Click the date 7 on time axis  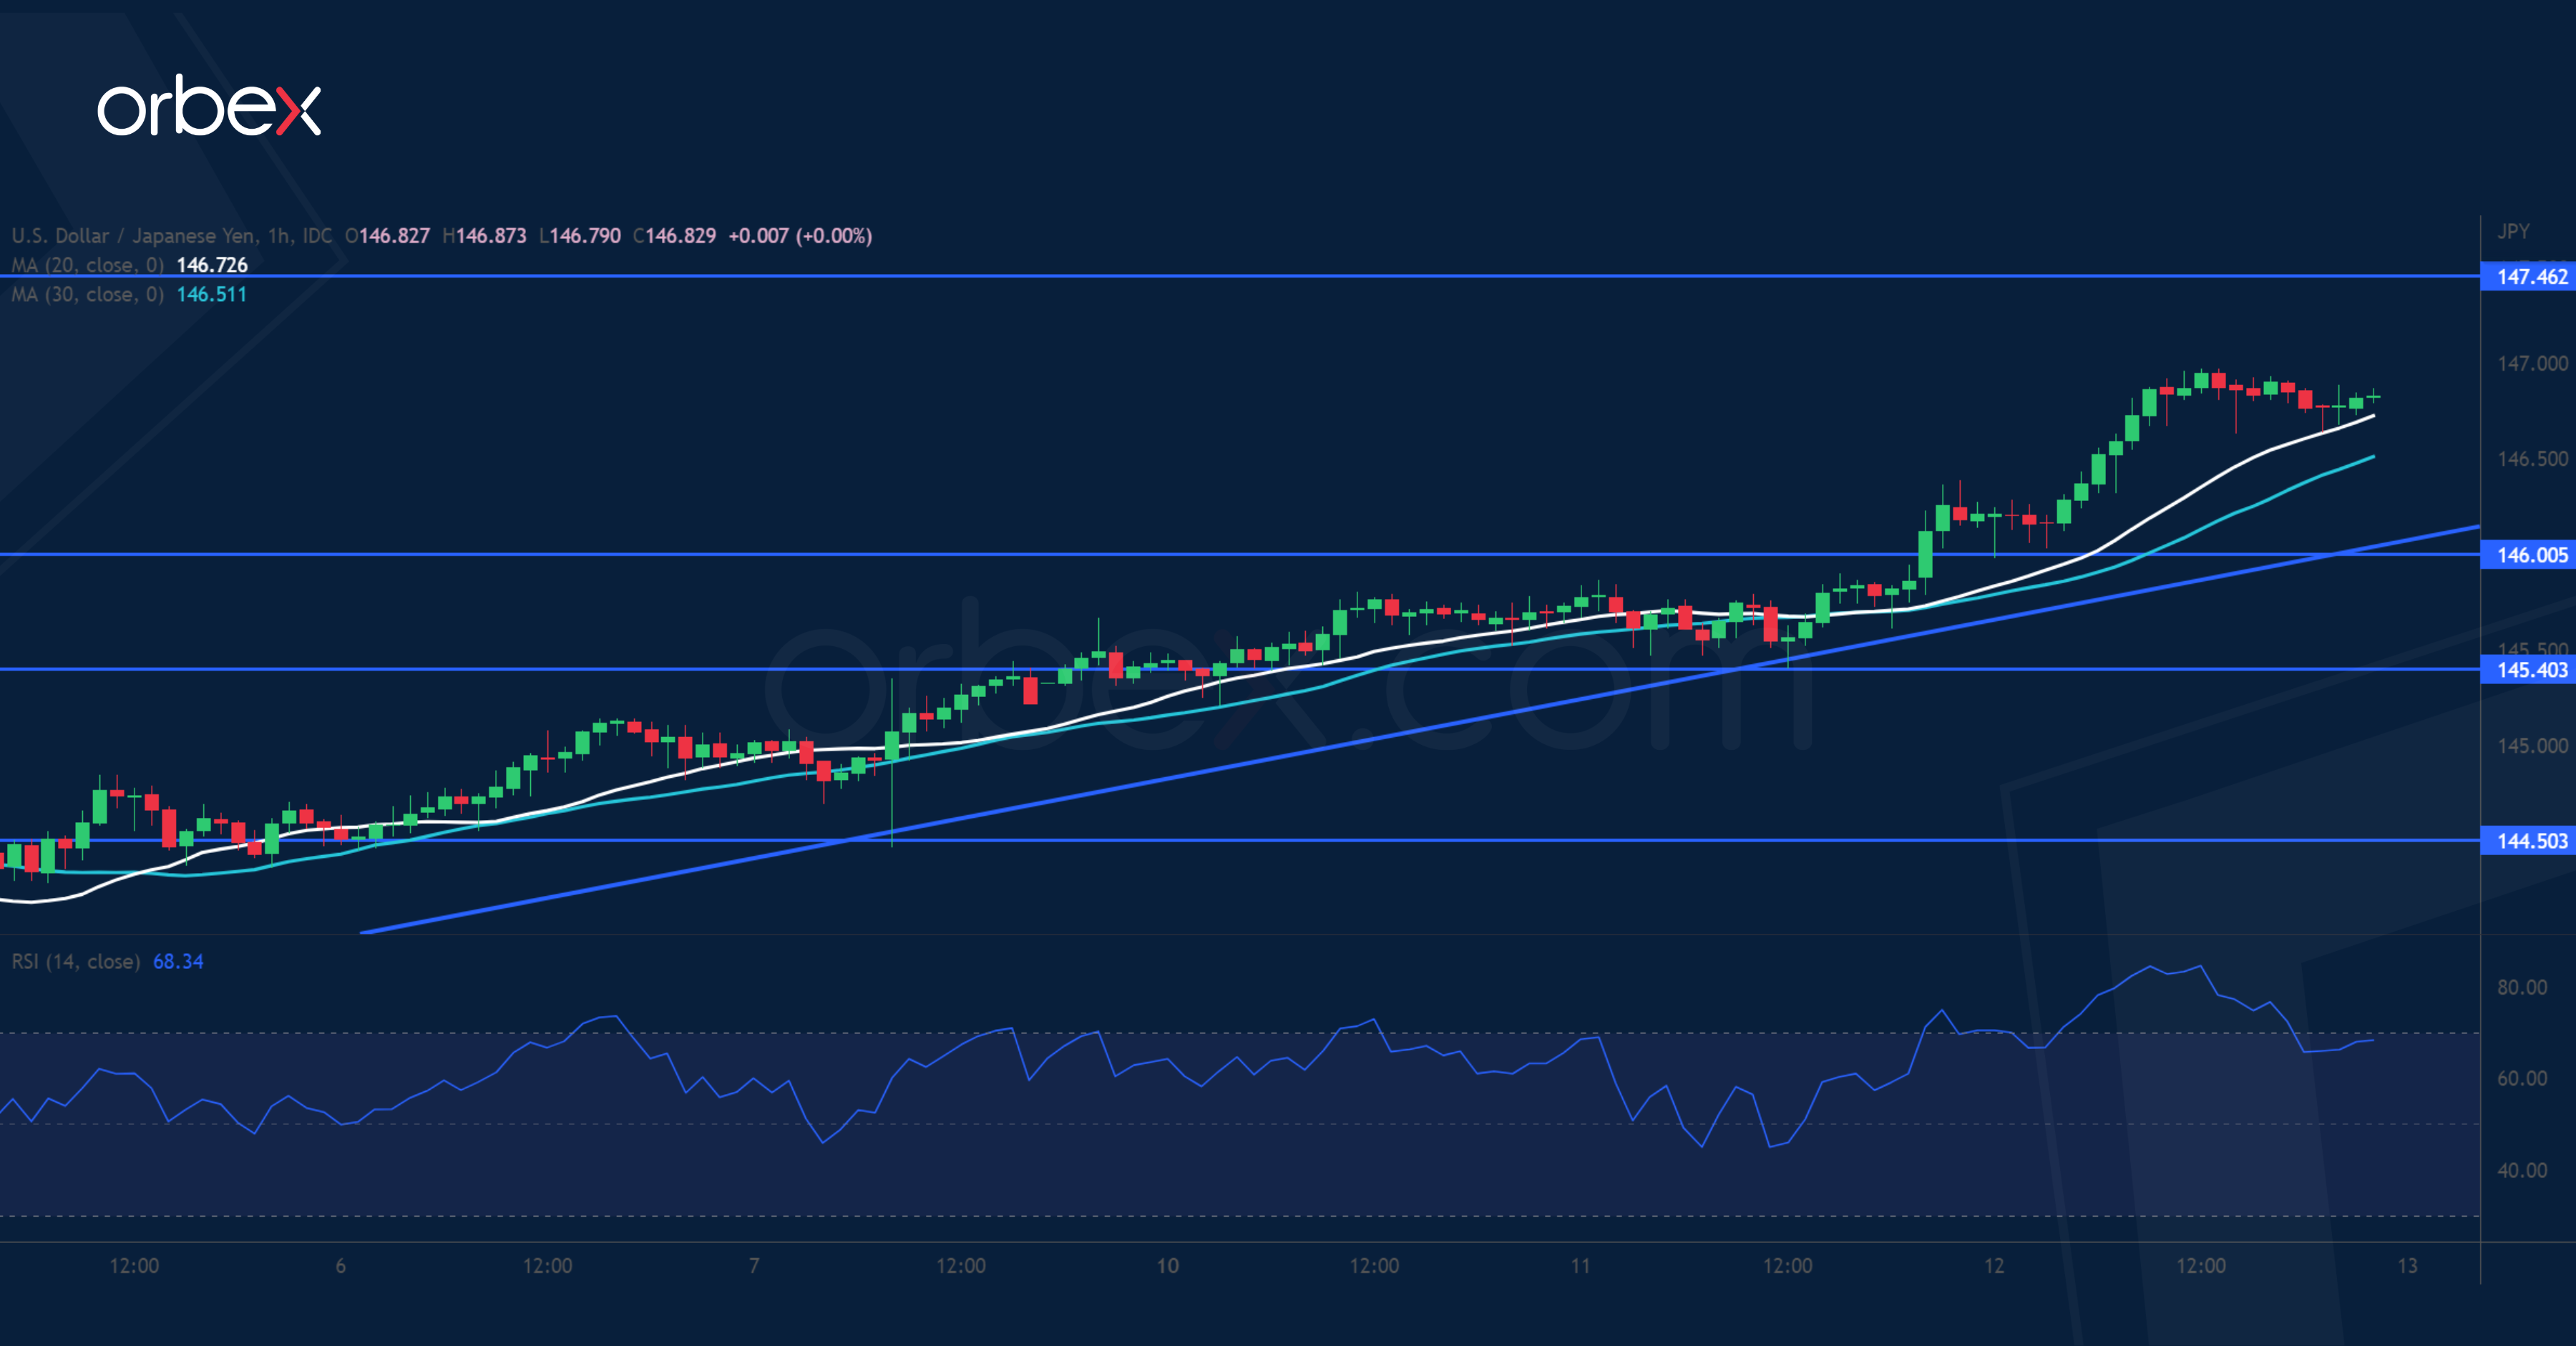(754, 1265)
